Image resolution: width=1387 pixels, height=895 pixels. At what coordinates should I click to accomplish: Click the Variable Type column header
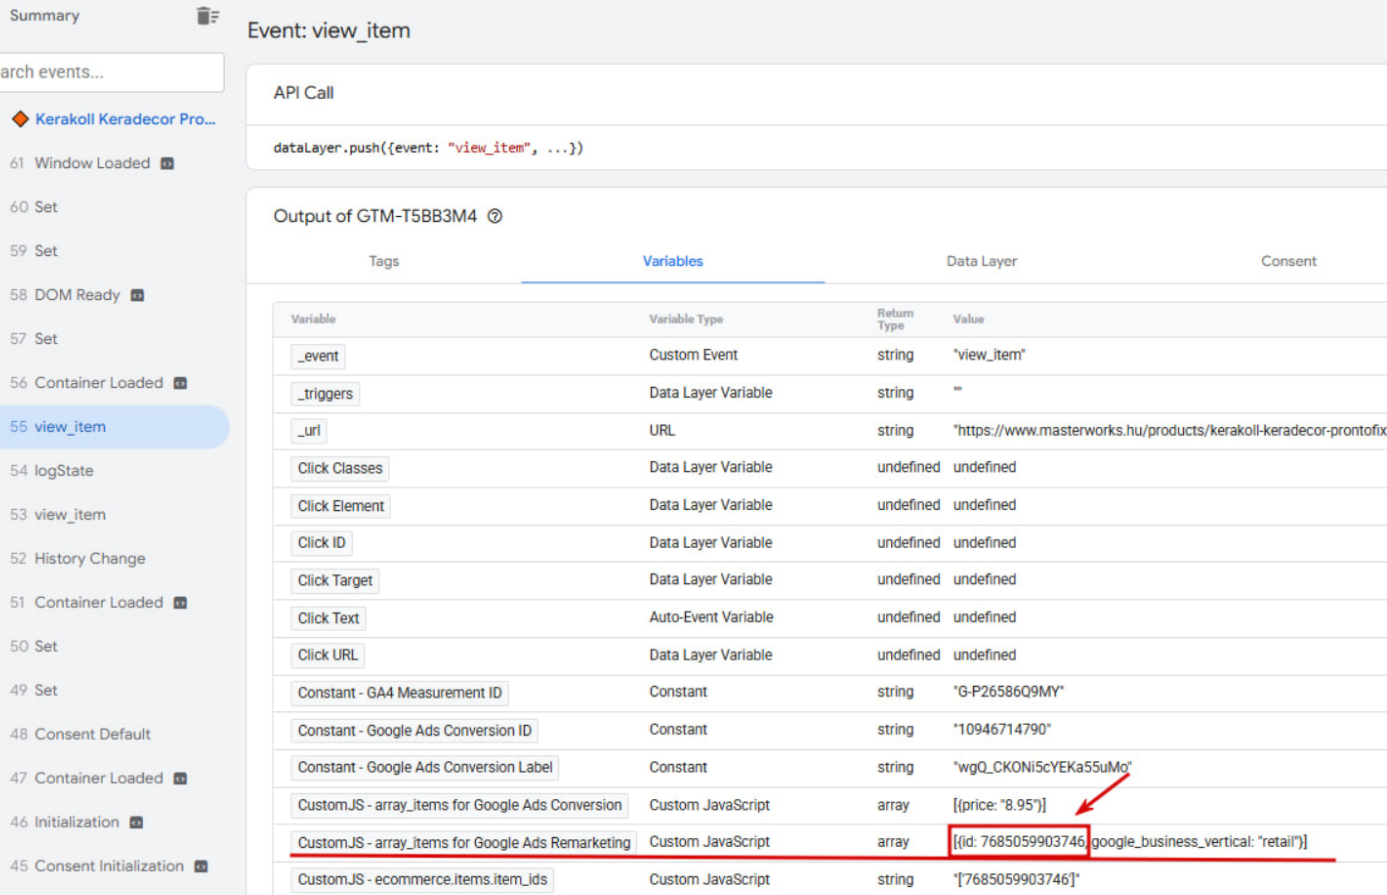[x=686, y=319]
